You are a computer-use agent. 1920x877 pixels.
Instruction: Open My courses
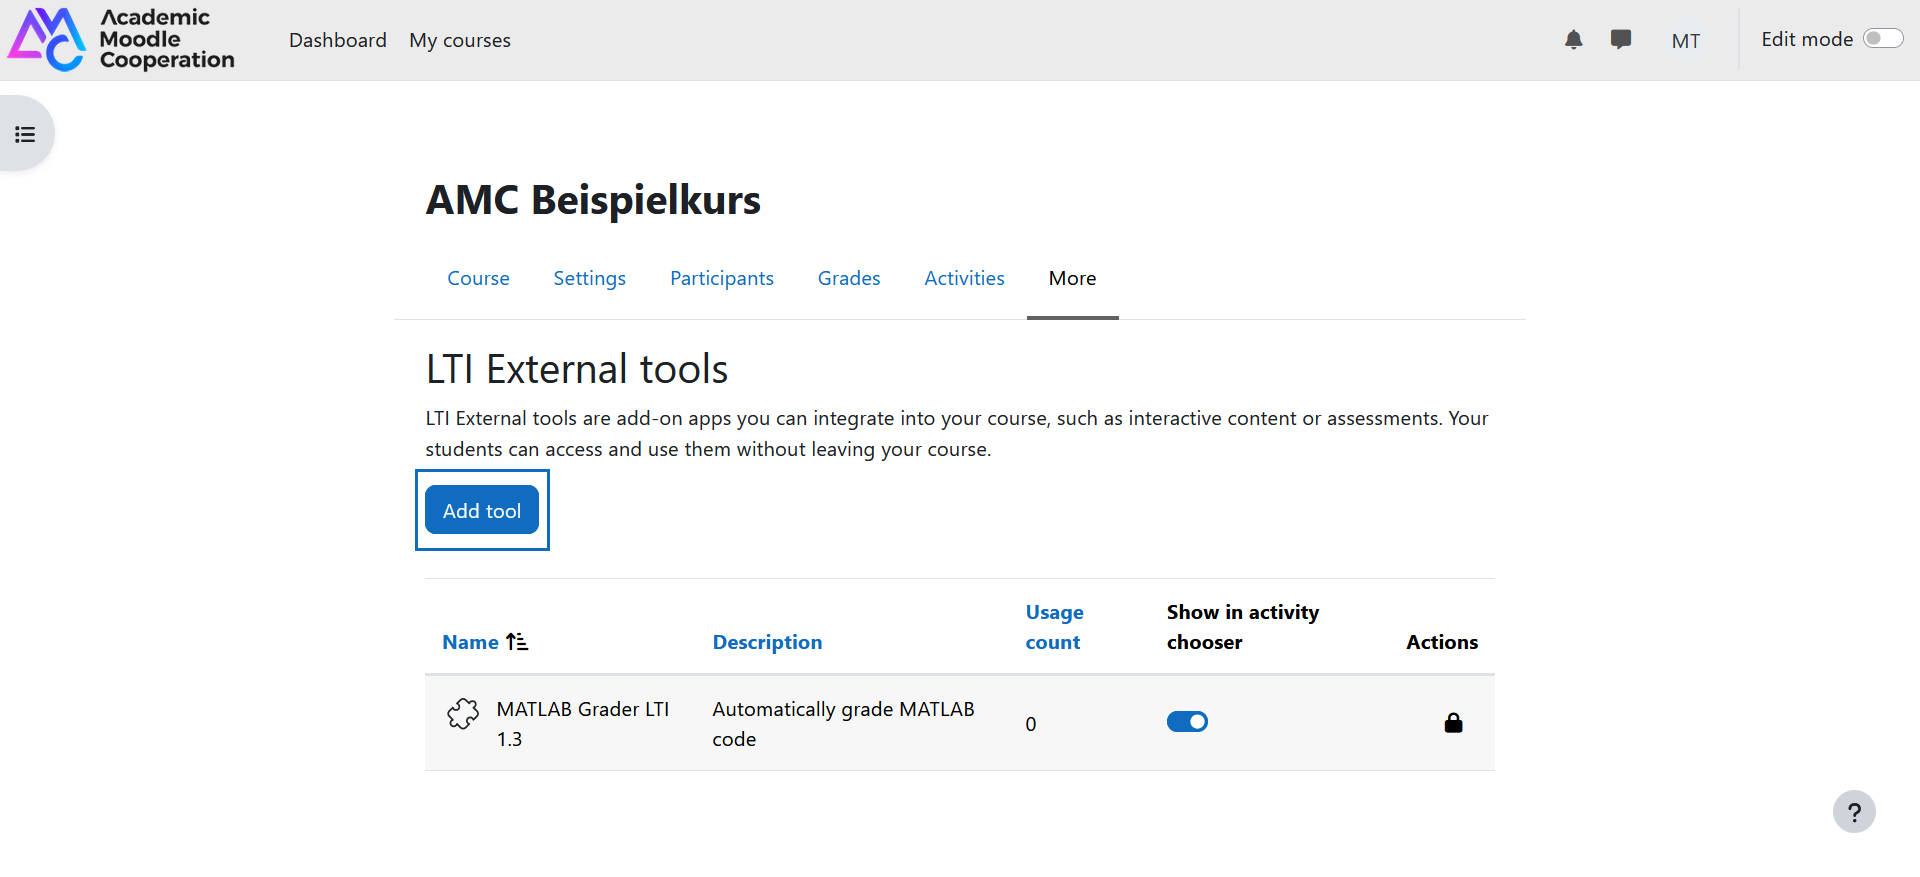coord(460,40)
